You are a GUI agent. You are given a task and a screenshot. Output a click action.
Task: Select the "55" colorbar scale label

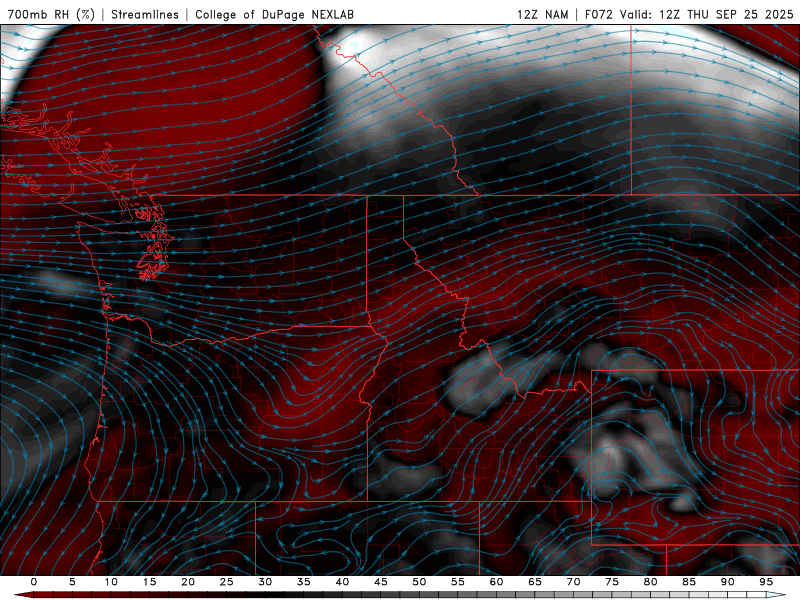pyautogui.click(x=458, y=582)
